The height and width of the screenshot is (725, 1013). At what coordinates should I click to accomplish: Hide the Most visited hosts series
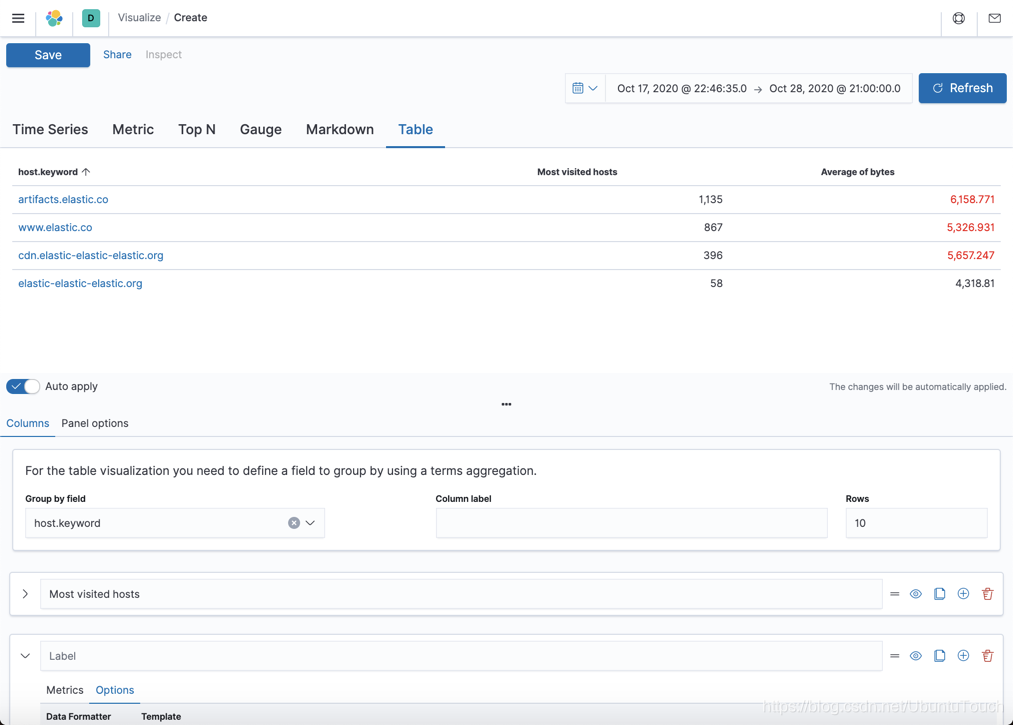point(916,594)
